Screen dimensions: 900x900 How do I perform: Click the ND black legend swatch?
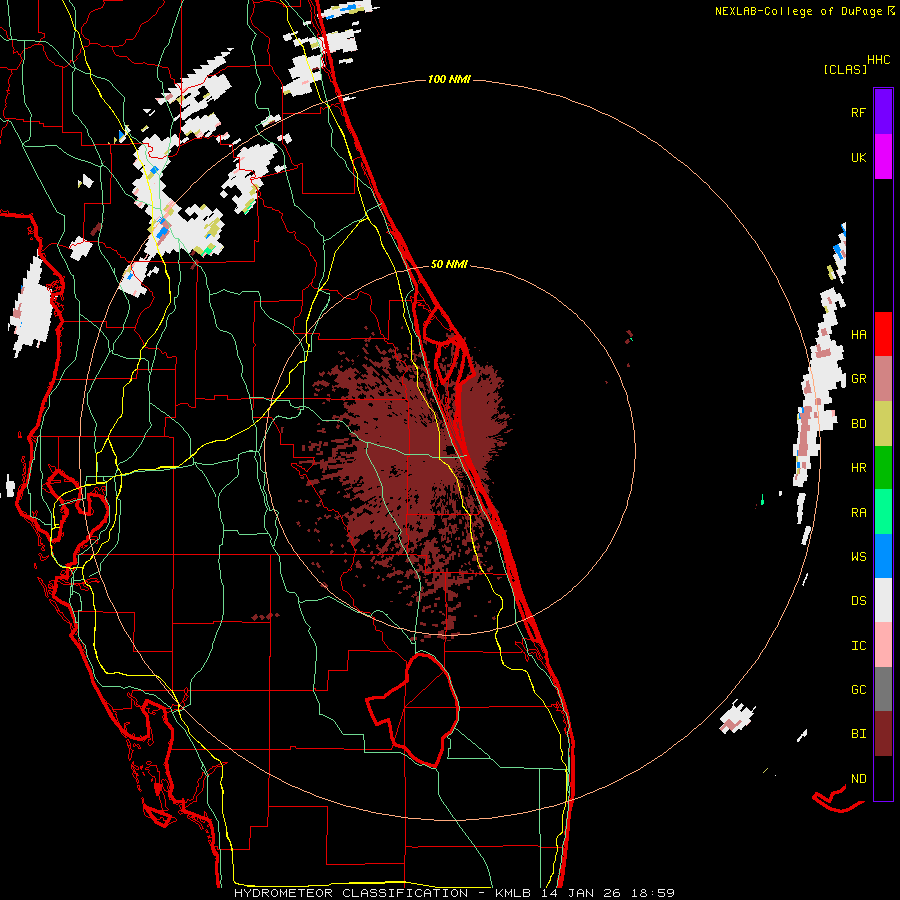click(x=883, y=778)
